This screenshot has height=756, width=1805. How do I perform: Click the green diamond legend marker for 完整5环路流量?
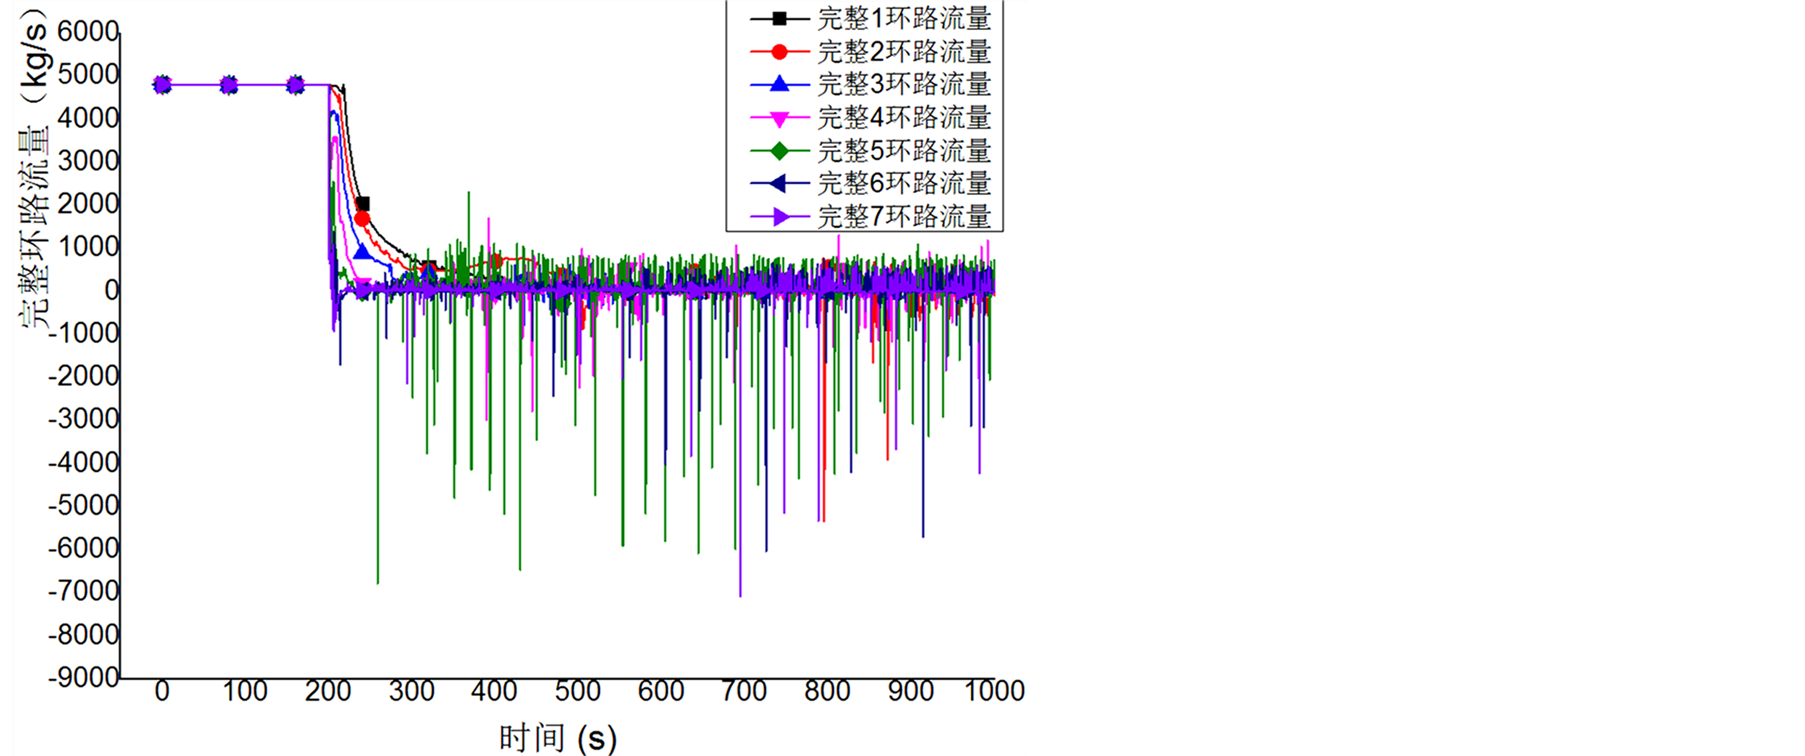pos(779,151)
